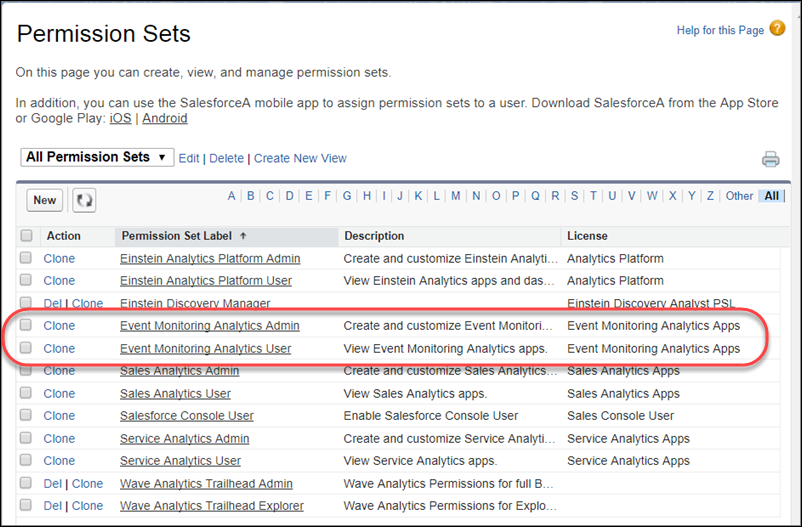Clone the Salesforce Console User set
This screenshot has width=802, height=527.
[x=59, y=415]
